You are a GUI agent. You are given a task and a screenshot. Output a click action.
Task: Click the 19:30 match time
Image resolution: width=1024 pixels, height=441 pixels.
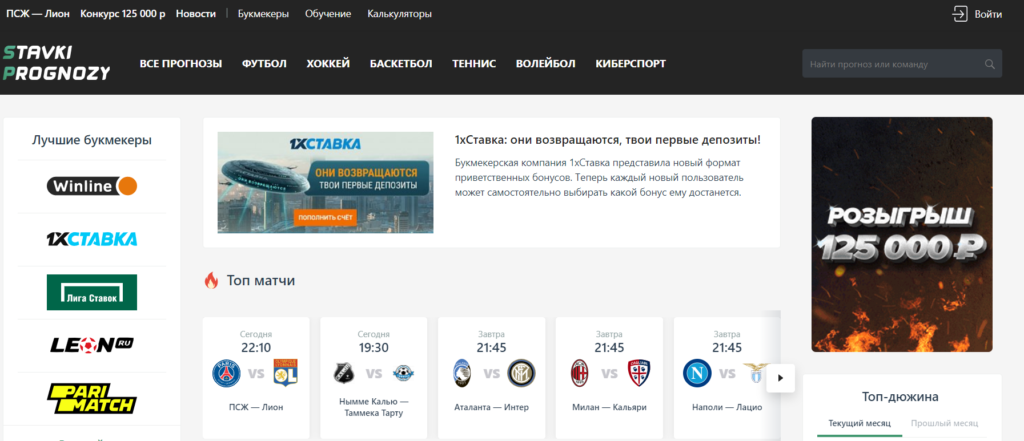374,348
